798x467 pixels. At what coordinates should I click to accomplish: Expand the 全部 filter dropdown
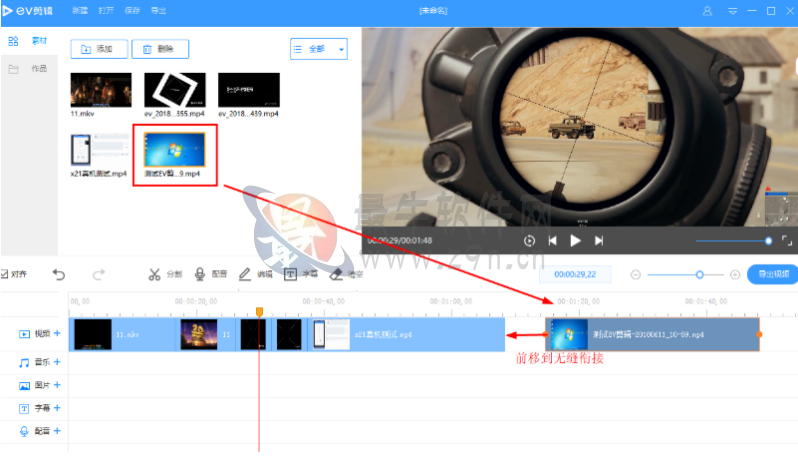tap(319, 49)
